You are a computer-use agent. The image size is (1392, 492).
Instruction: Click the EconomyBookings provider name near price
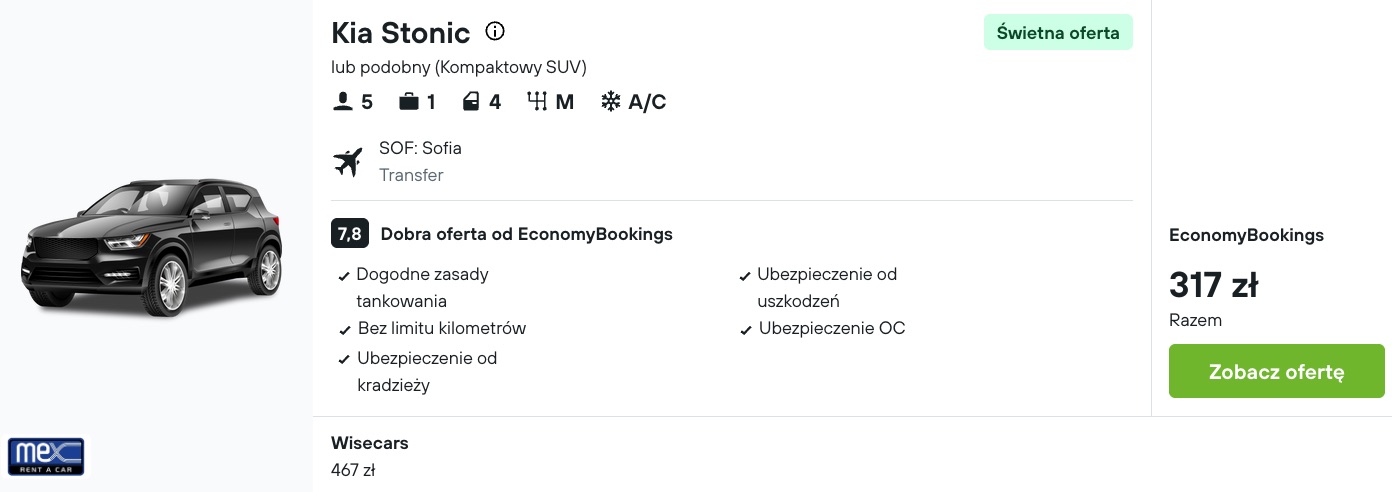coord(1246,235)
